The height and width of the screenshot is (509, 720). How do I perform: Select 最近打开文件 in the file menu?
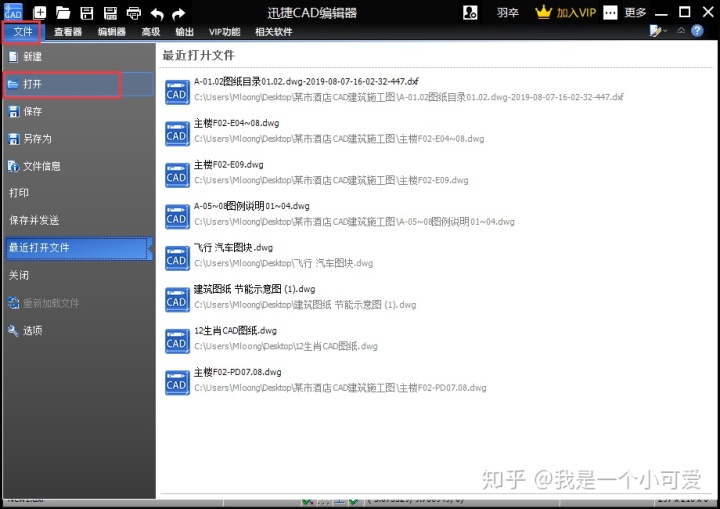pyautogui.click(x=78, y=248)
